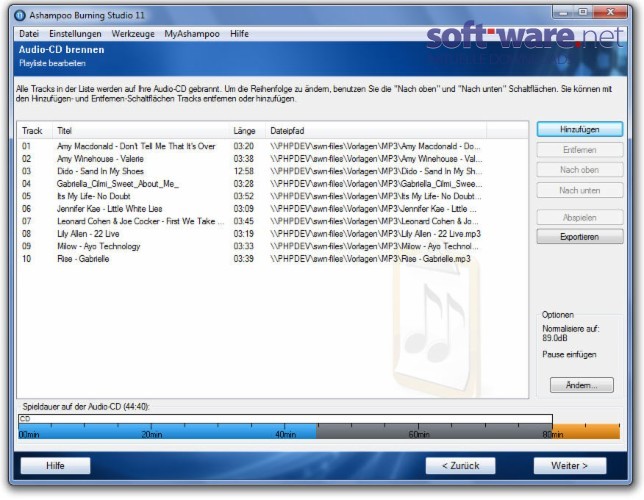Open the MyAshampoo menu
The image size is (644, 500).
click(192, 34)
